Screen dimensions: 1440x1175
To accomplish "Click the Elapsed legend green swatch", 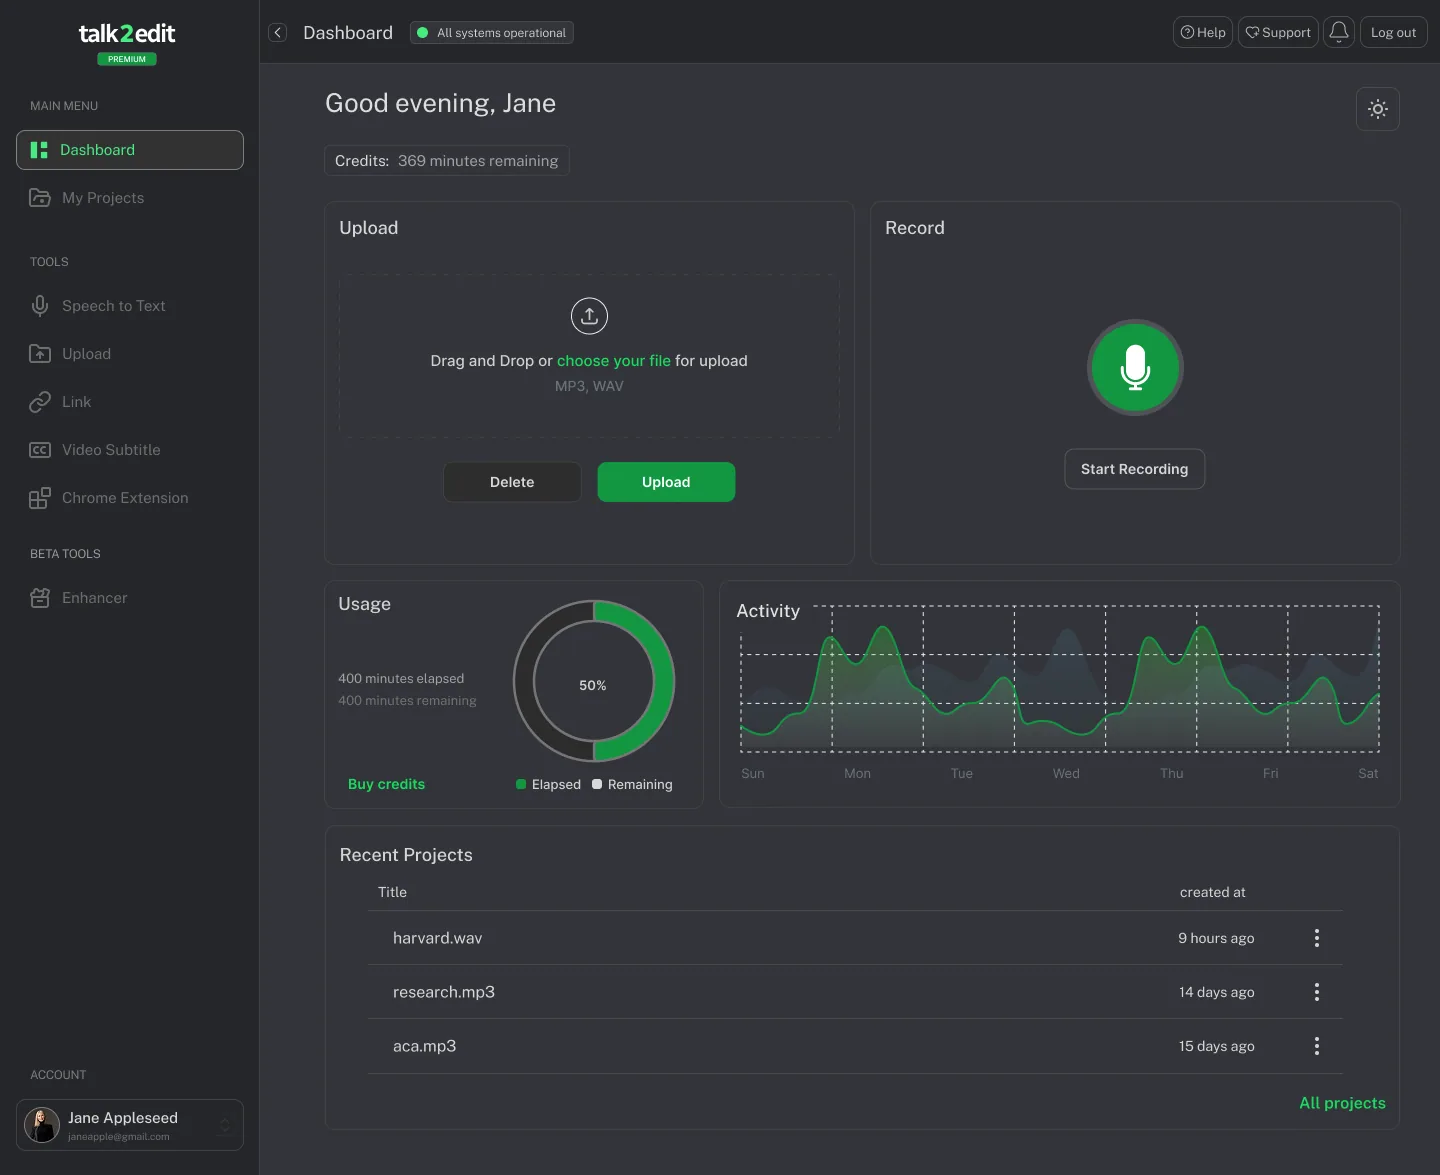I will (521, 784).
